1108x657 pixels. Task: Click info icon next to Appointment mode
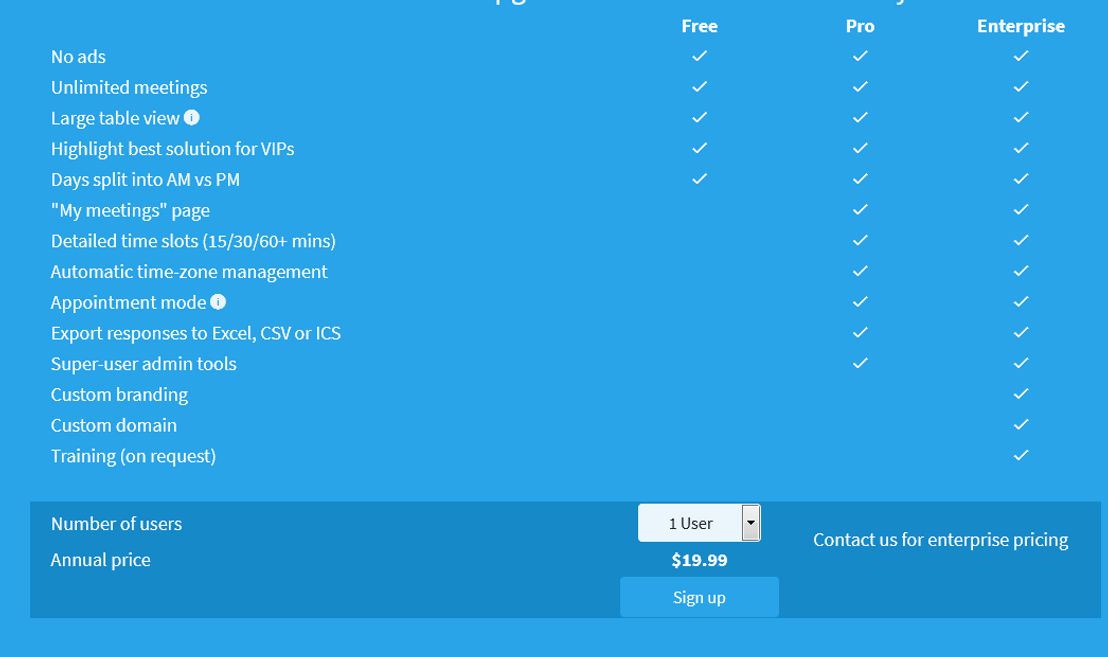(218, 302)
